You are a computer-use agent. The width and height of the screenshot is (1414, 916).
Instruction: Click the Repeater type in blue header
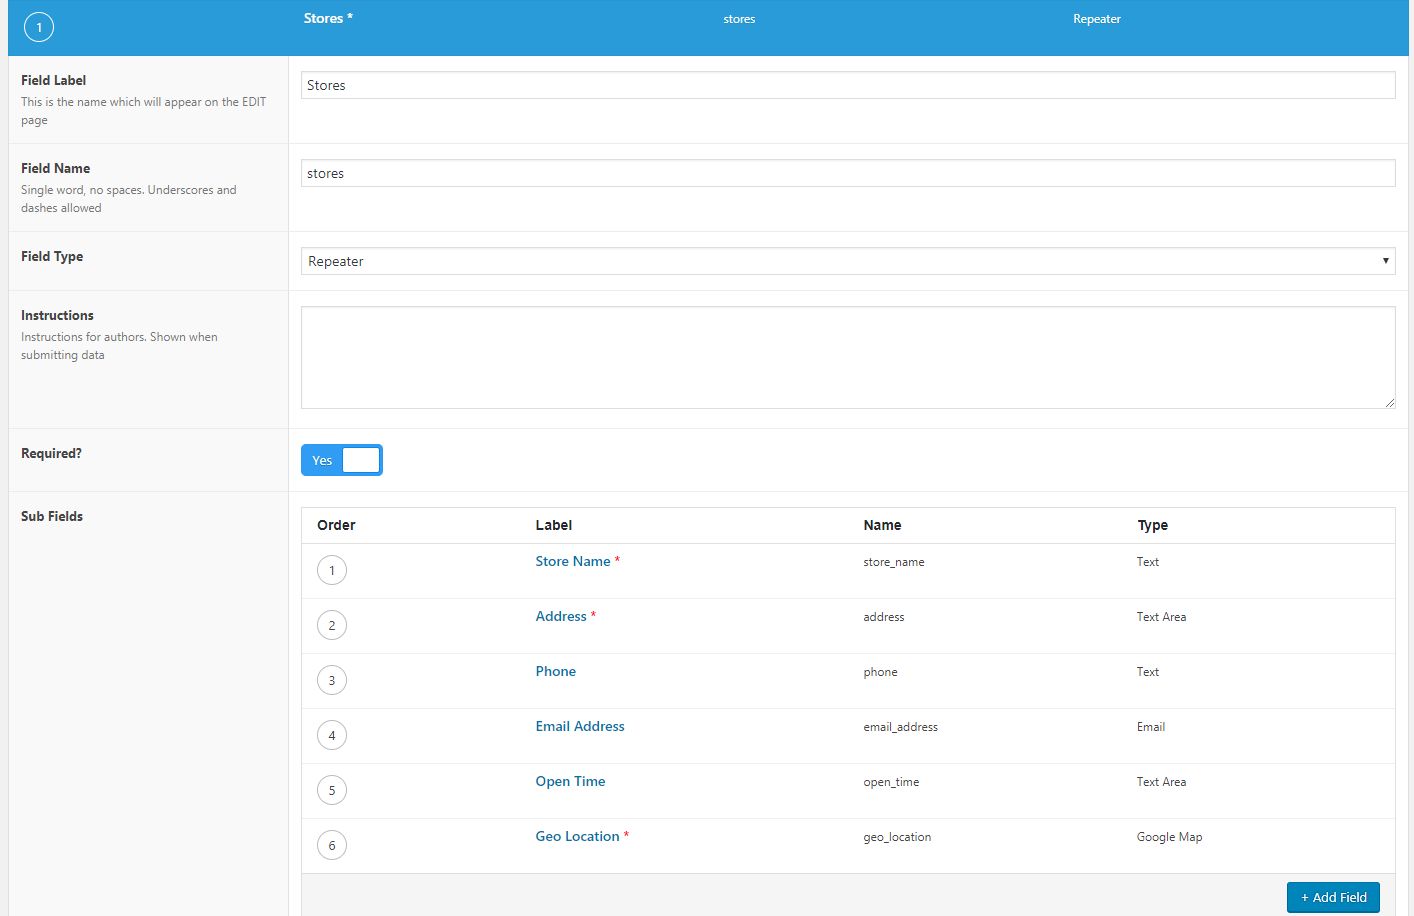pos(1097,19)
